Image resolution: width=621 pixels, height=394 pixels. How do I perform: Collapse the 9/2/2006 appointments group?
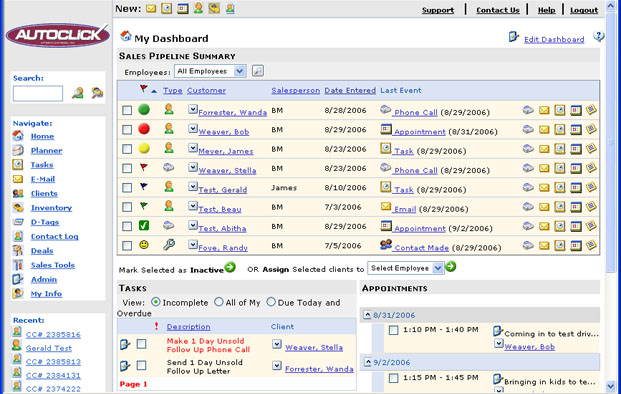367,362
